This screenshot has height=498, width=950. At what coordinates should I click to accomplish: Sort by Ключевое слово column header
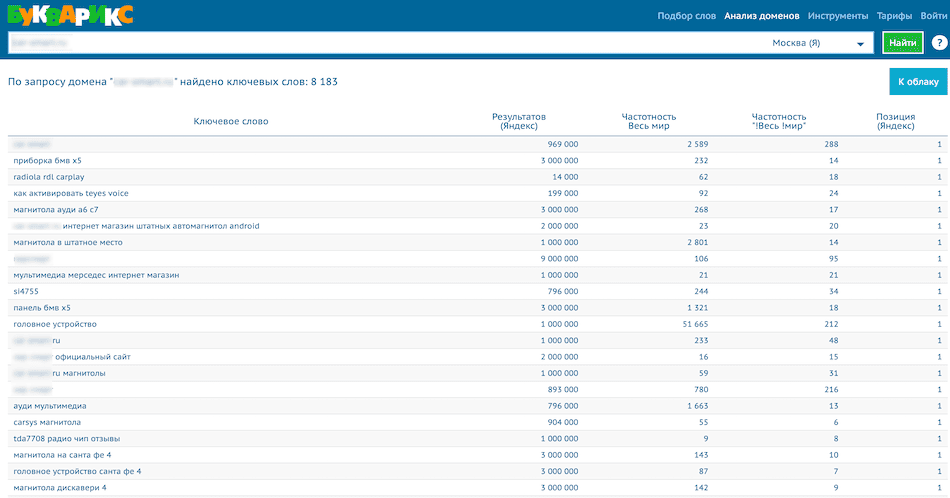[x=231, y=122]
